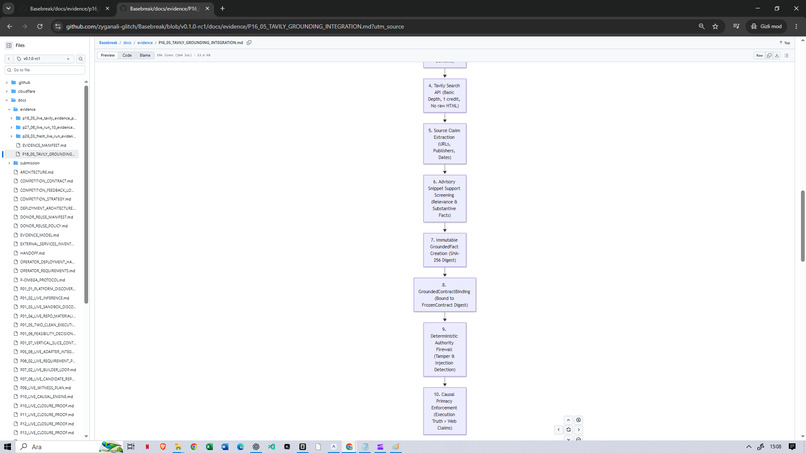View site information icon in address bar
This screenshot has height=453, width=806.
(x=58, y=26)
